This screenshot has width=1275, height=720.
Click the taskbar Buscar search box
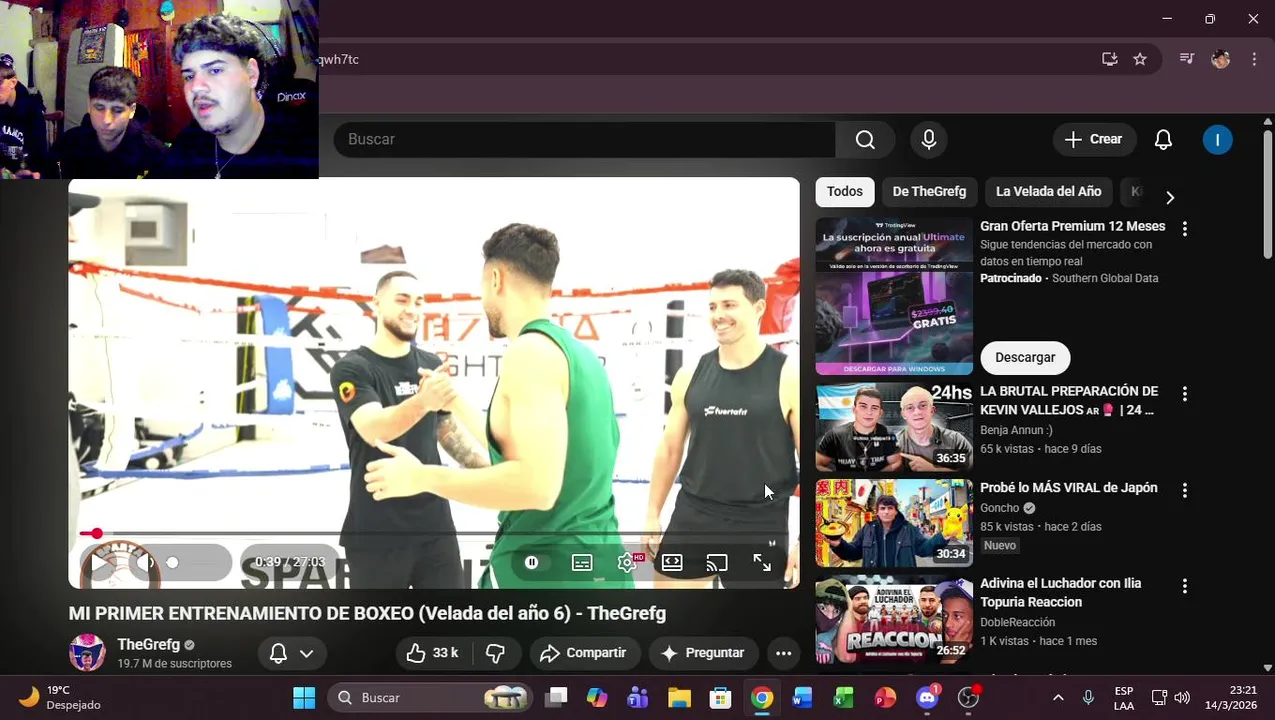pyautogui.click(x=430, y=698)
